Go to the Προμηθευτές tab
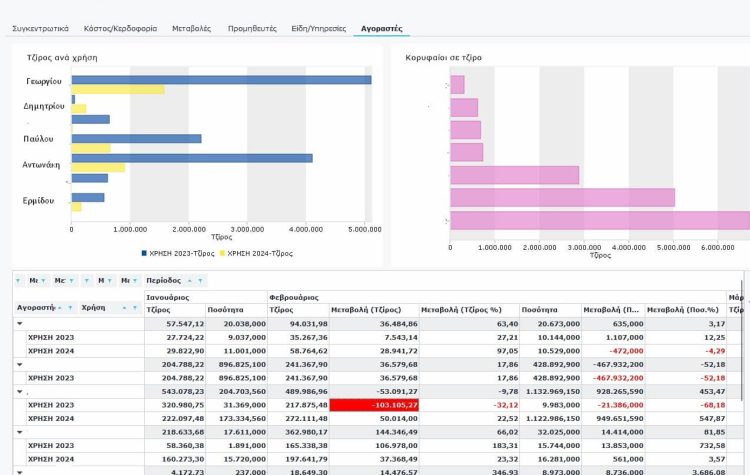 (252, 29)
